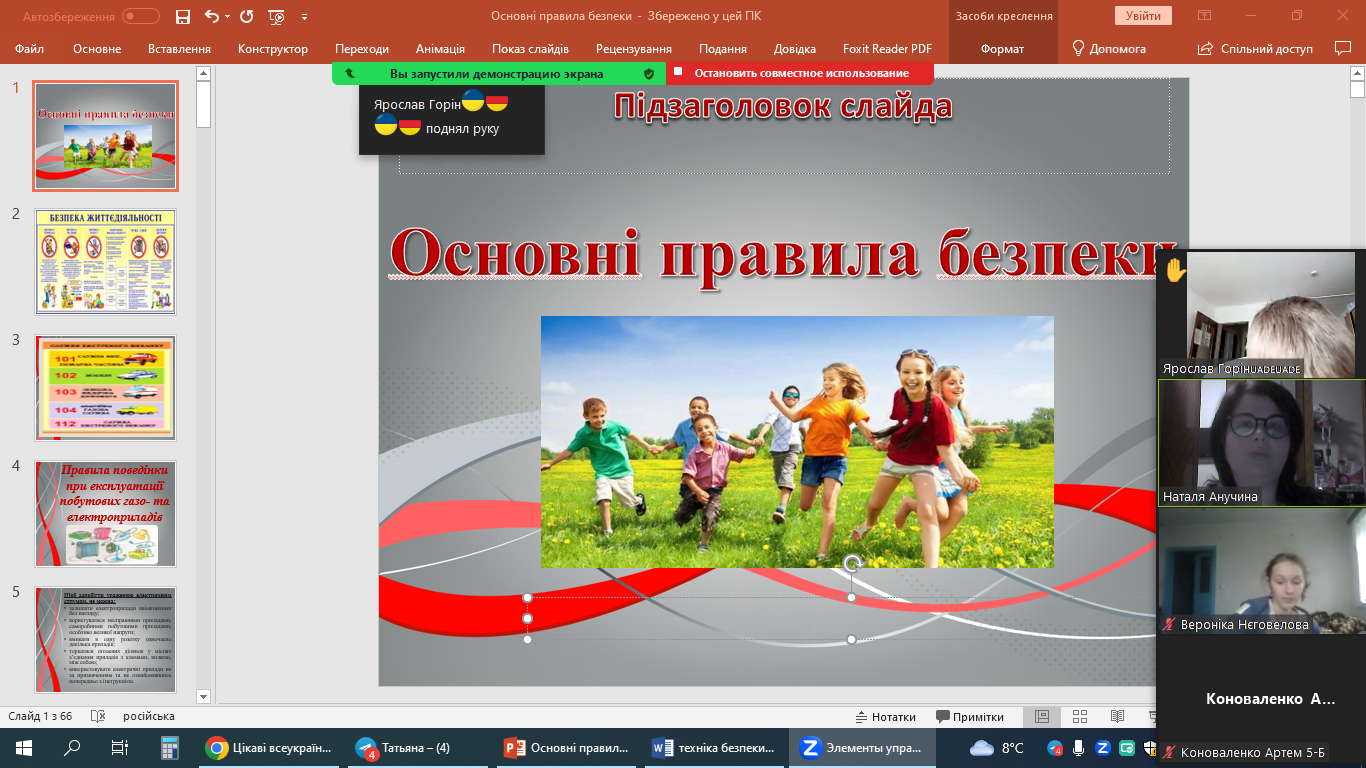Click the ribbon display options icon

[1205, 16]
